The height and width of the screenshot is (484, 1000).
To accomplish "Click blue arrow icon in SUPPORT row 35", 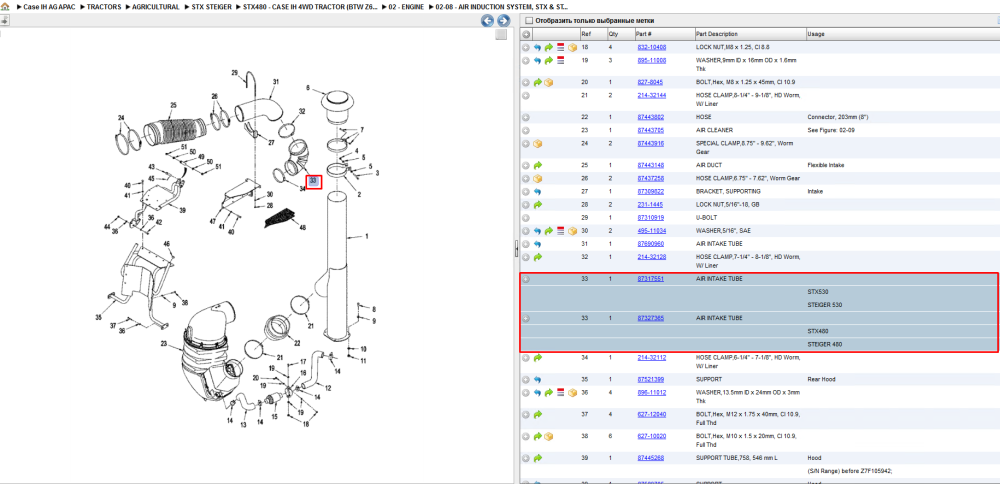I will 537,379.
